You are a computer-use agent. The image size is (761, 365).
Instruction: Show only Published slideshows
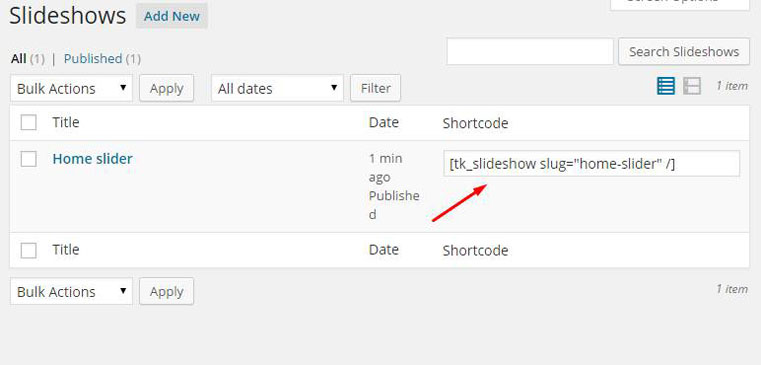point(93,59)
